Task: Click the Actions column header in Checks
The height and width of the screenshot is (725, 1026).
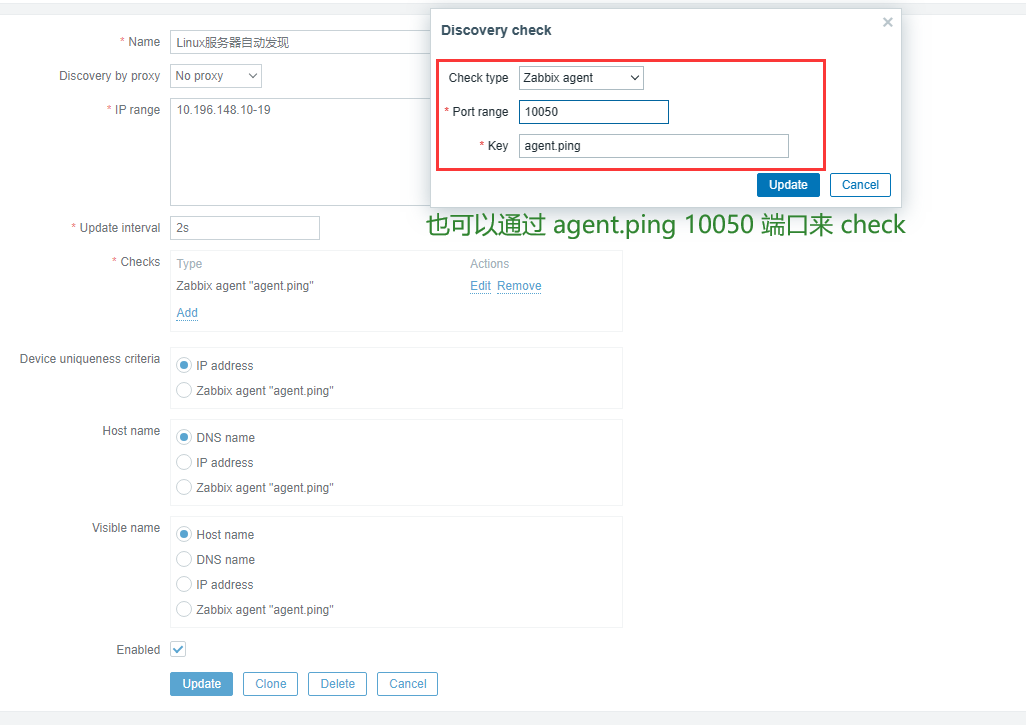Action: (489, 264)
